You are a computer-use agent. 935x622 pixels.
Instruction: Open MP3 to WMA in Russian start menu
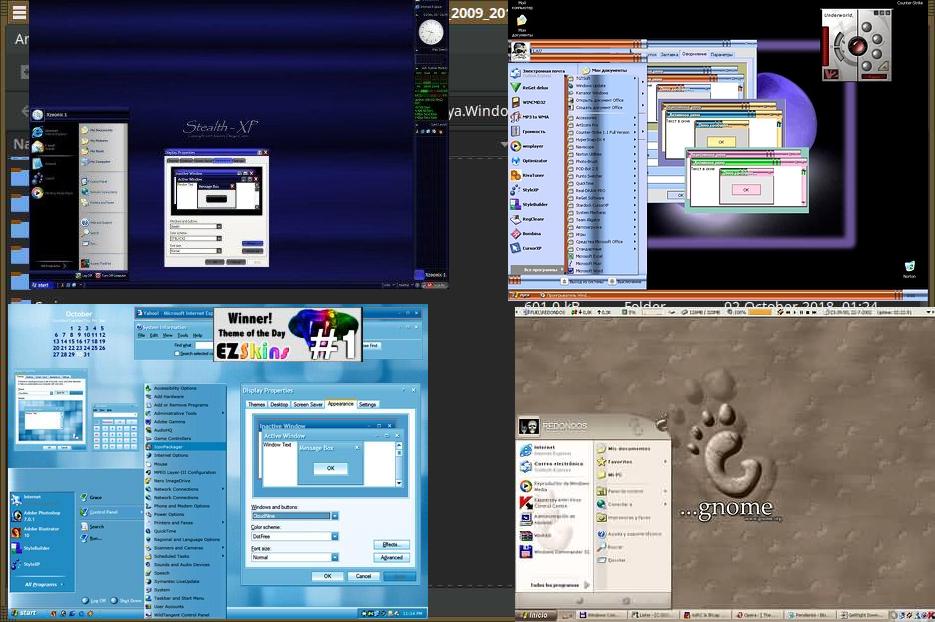(x=530, y=117)
